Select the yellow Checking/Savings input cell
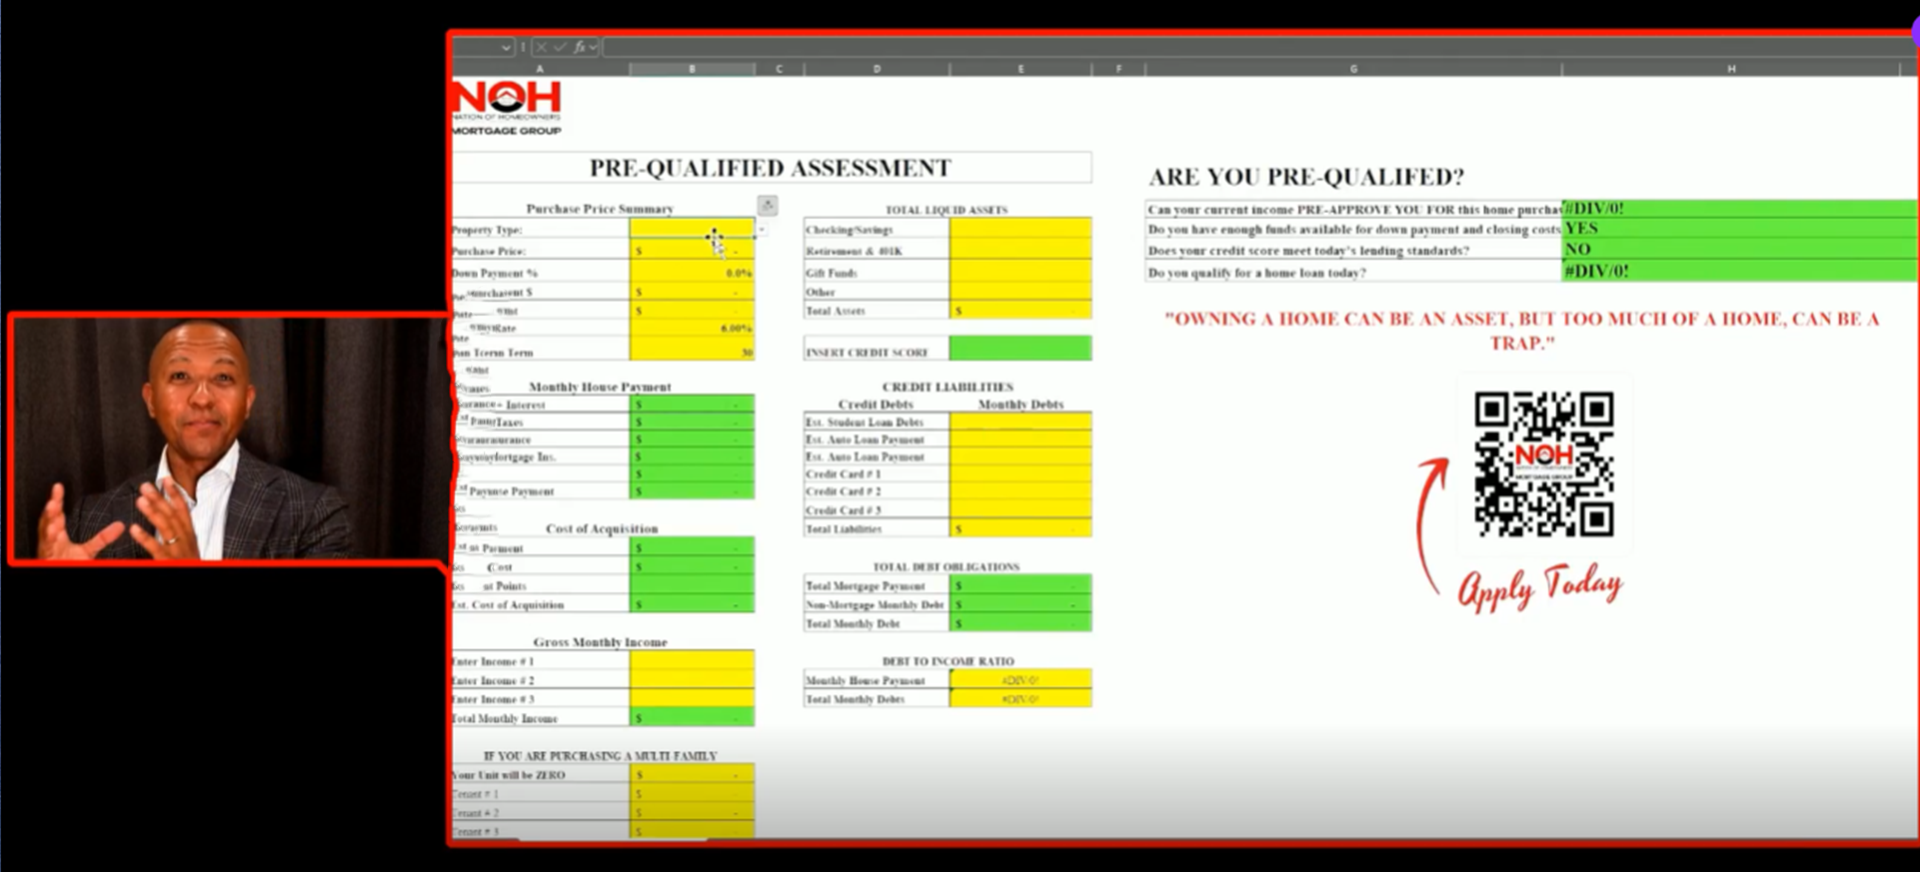The width and height of the screenshot is (1920, 872). pyautogui.click(x=1021, y=230)
